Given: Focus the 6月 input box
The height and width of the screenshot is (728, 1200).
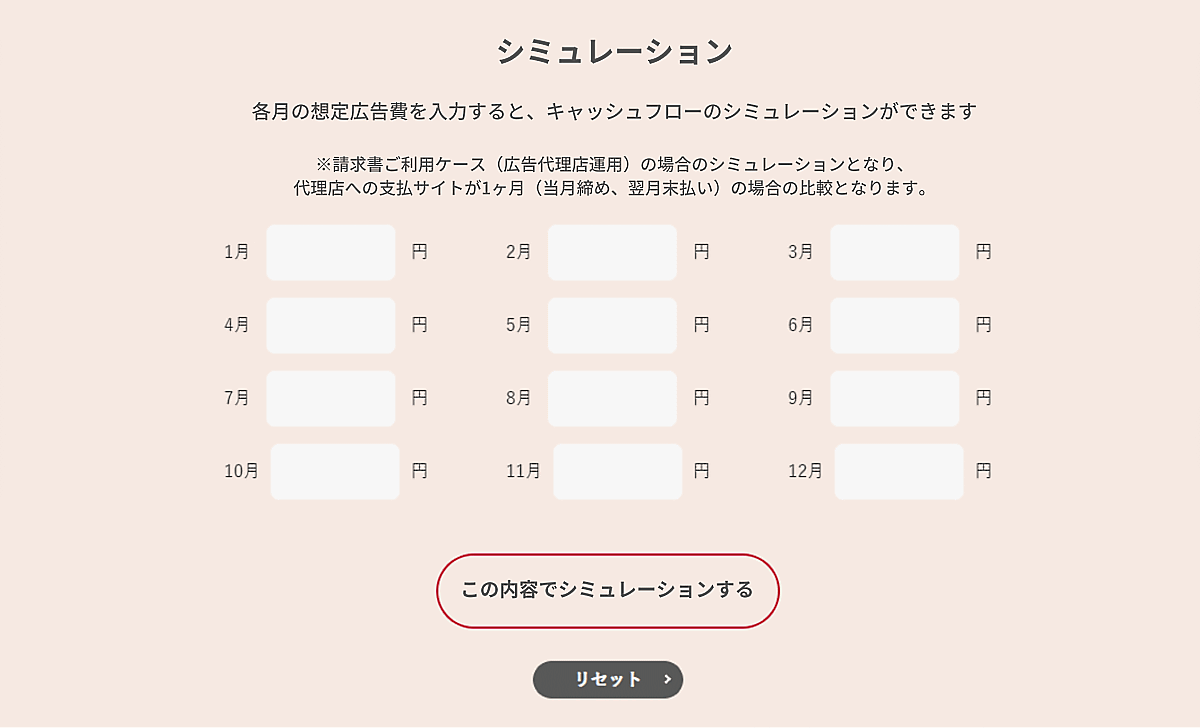Looking at the screenshot, I should [894, 325].
